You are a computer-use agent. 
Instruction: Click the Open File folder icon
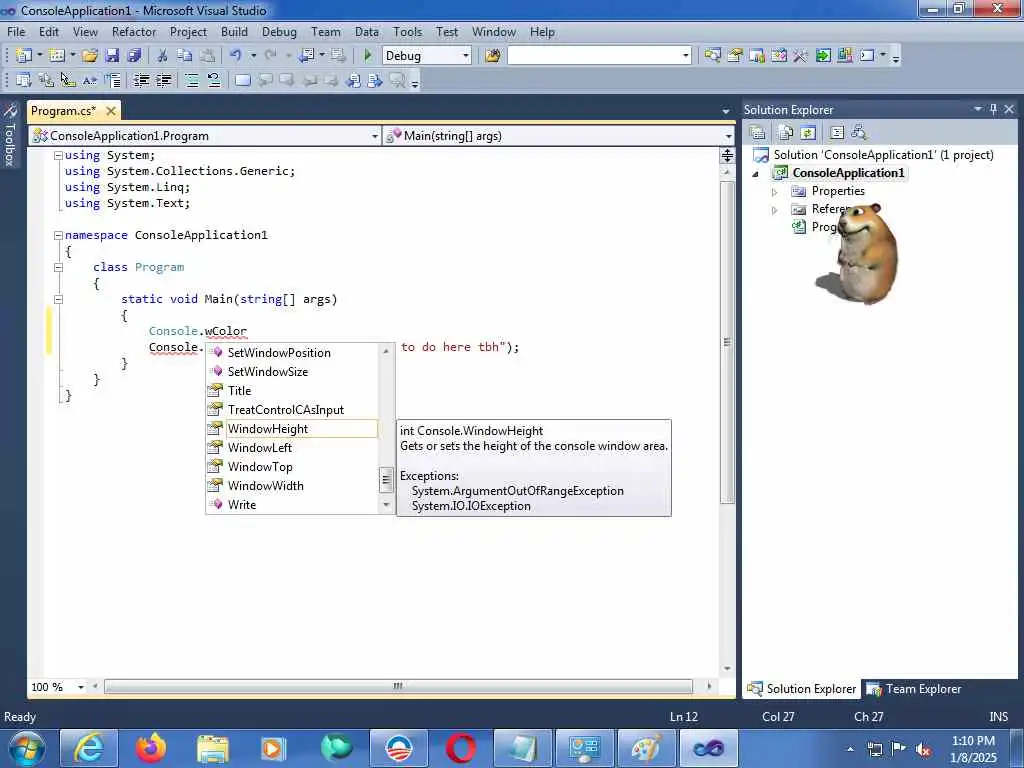pos(89,56)
